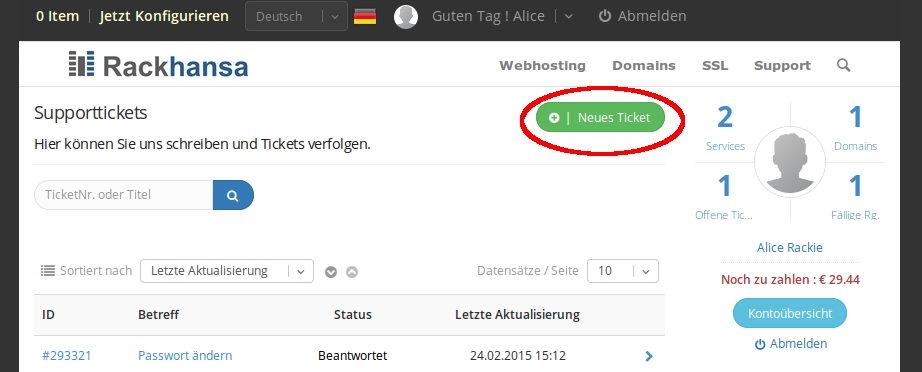Click Abmelden link under Kontoübersicht

click(790, 344)
